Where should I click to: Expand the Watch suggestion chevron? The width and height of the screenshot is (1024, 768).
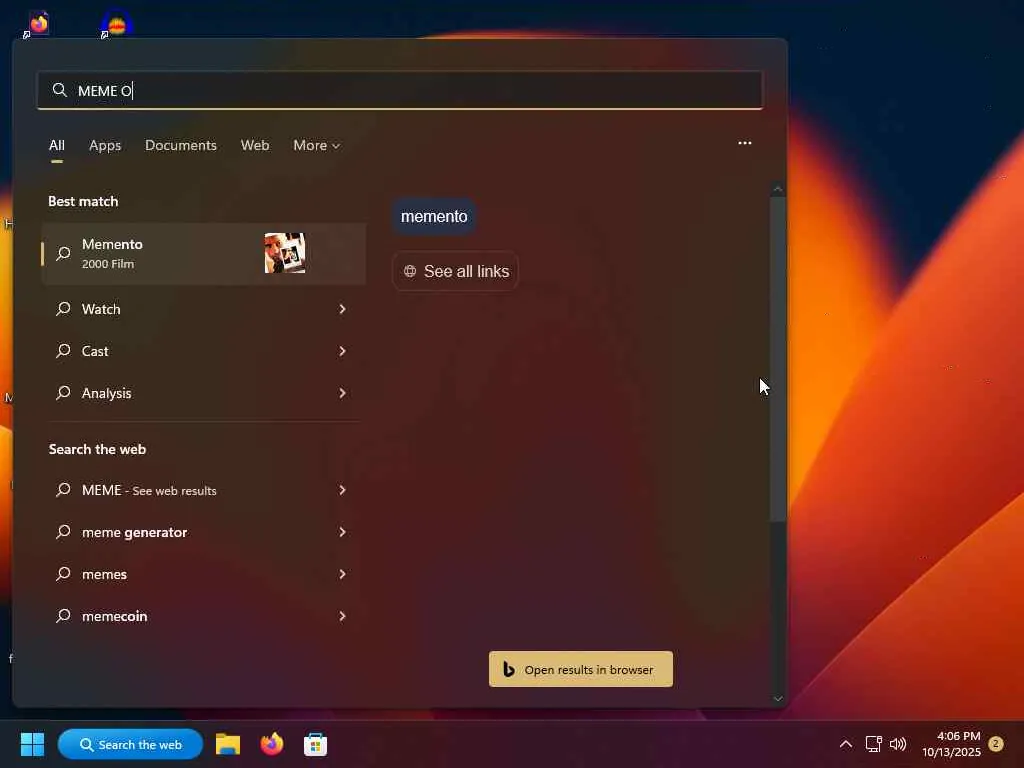click(342, 309)
